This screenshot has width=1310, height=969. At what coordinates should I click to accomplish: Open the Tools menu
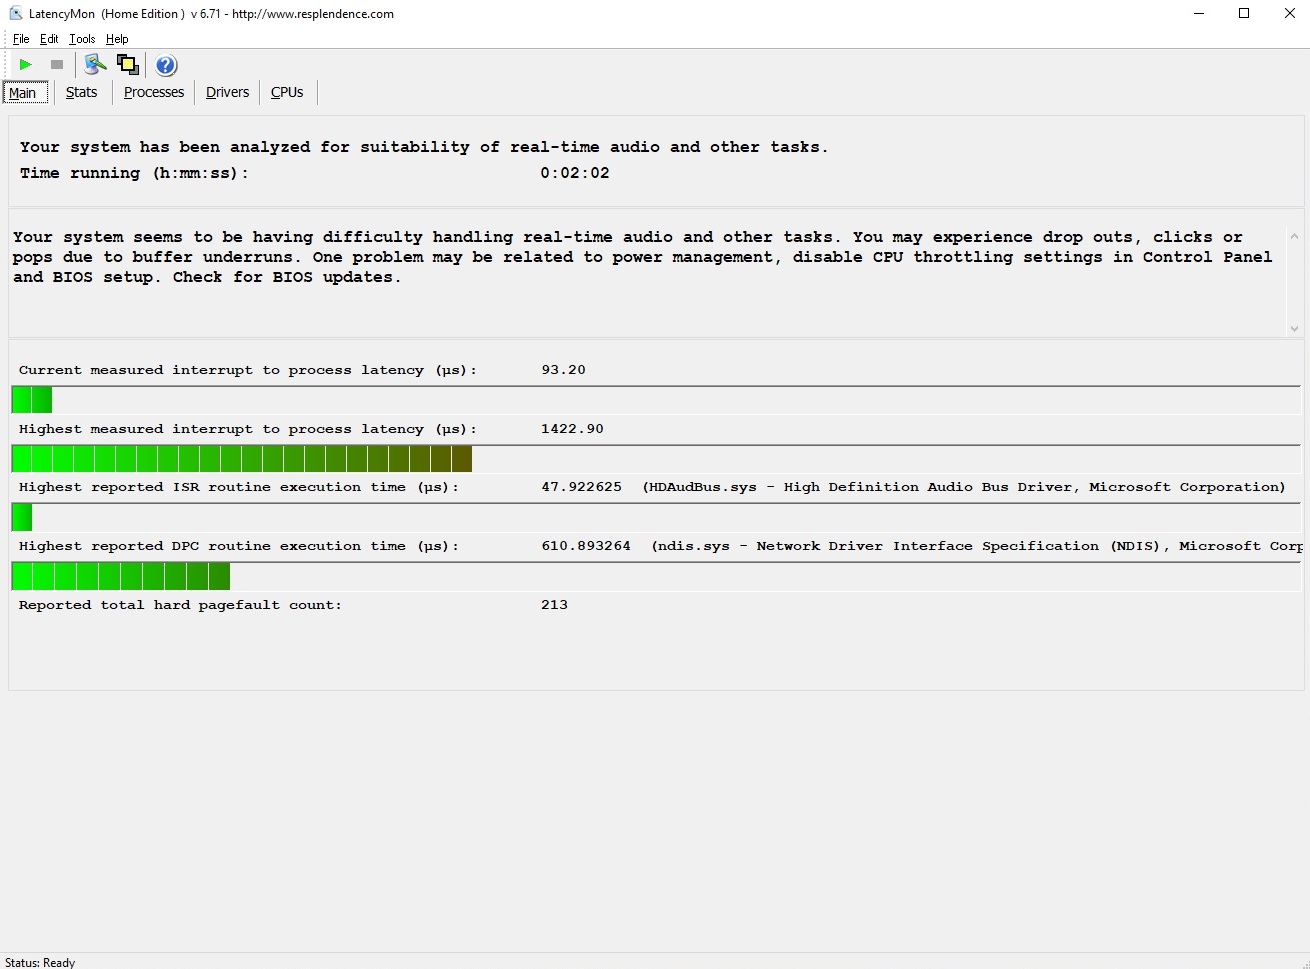coord(82,39)
